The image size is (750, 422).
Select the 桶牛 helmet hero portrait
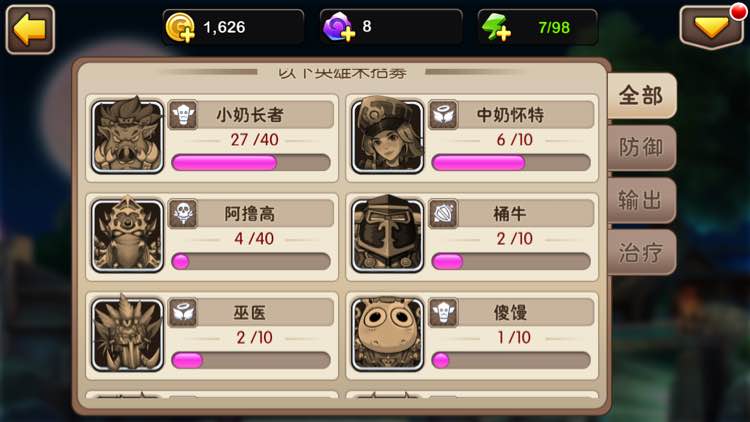coord(387,236)
